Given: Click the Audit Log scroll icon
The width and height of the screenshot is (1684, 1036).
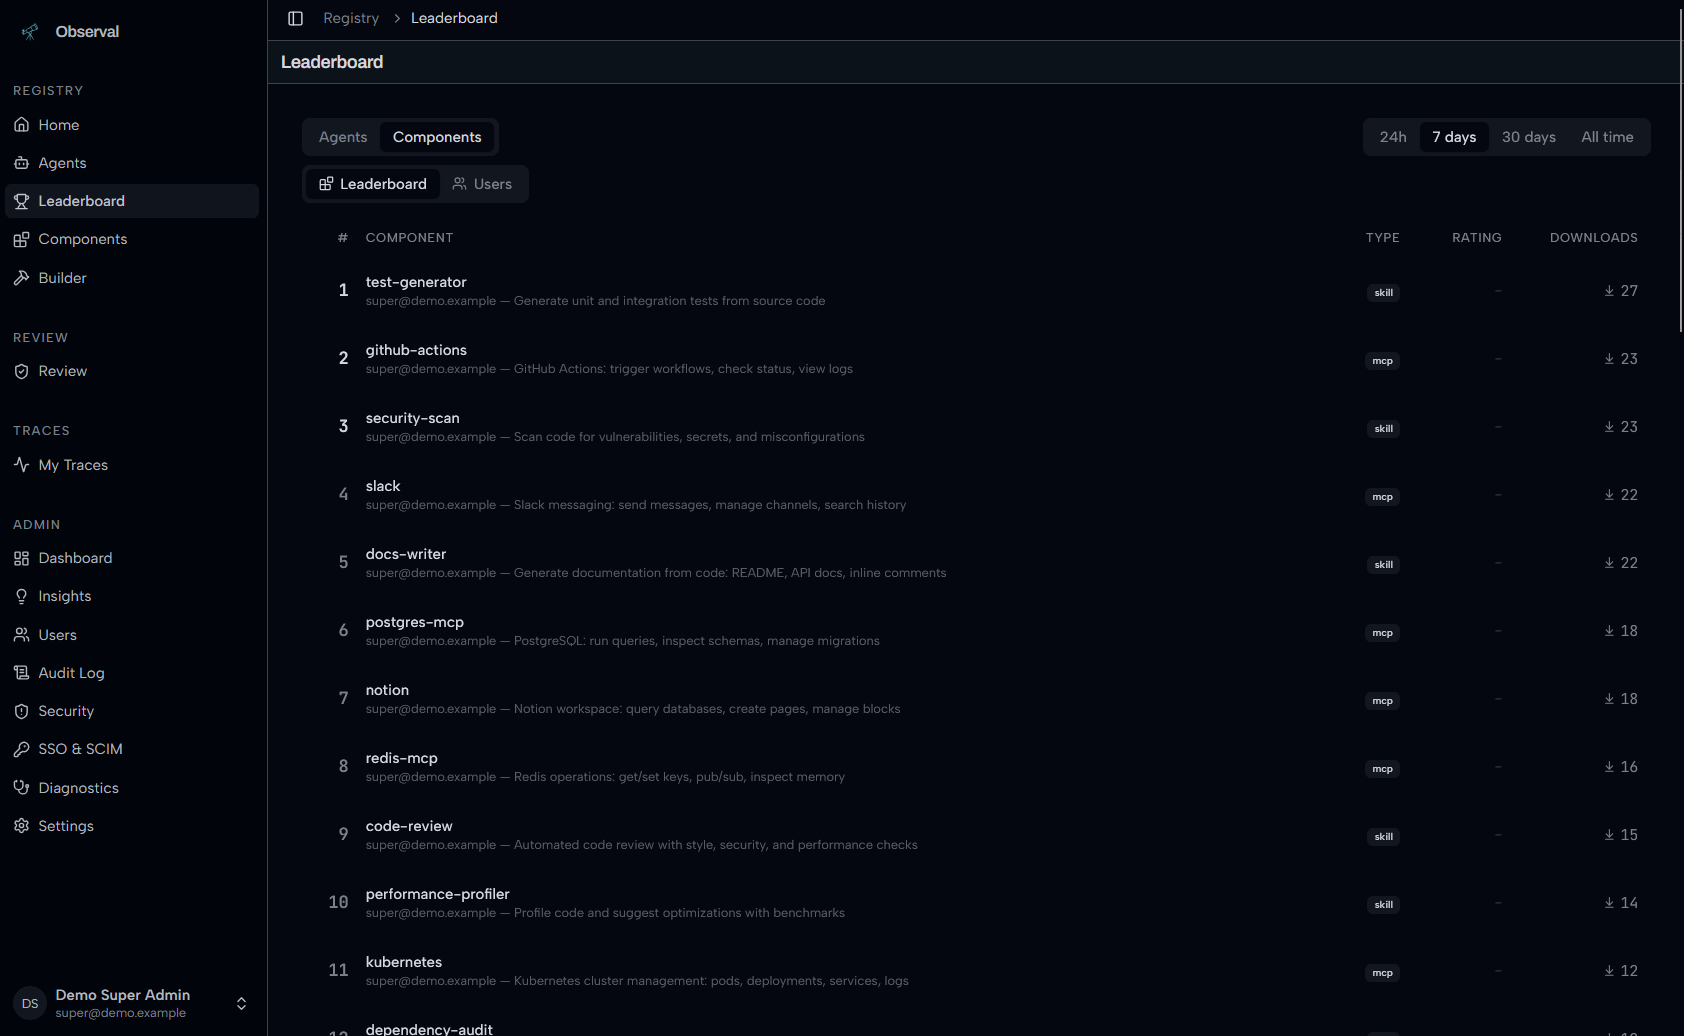Looking at the screenshot, I should [21, 673].
